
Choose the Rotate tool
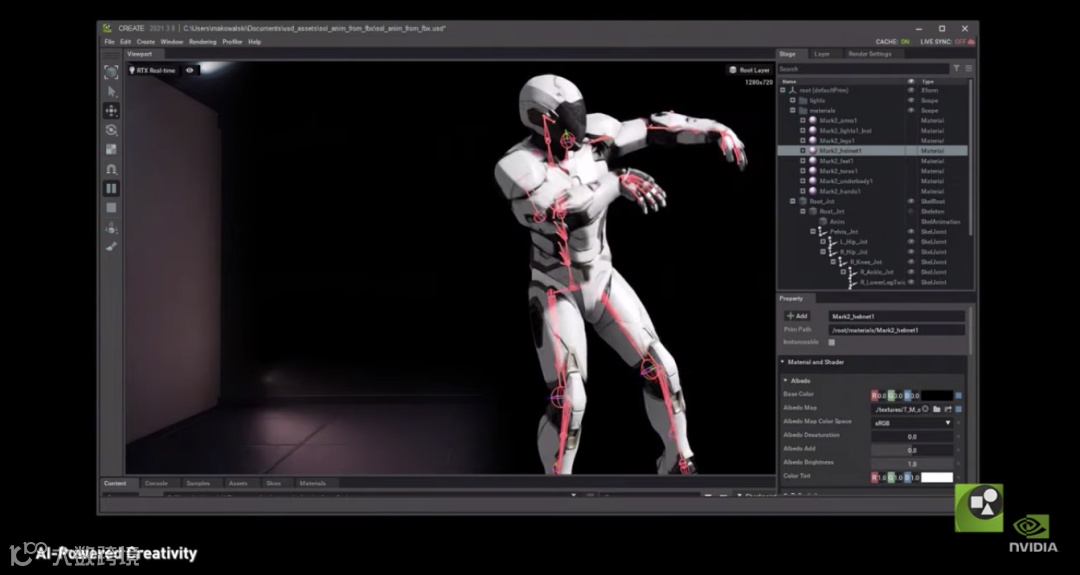pos(111,130)
